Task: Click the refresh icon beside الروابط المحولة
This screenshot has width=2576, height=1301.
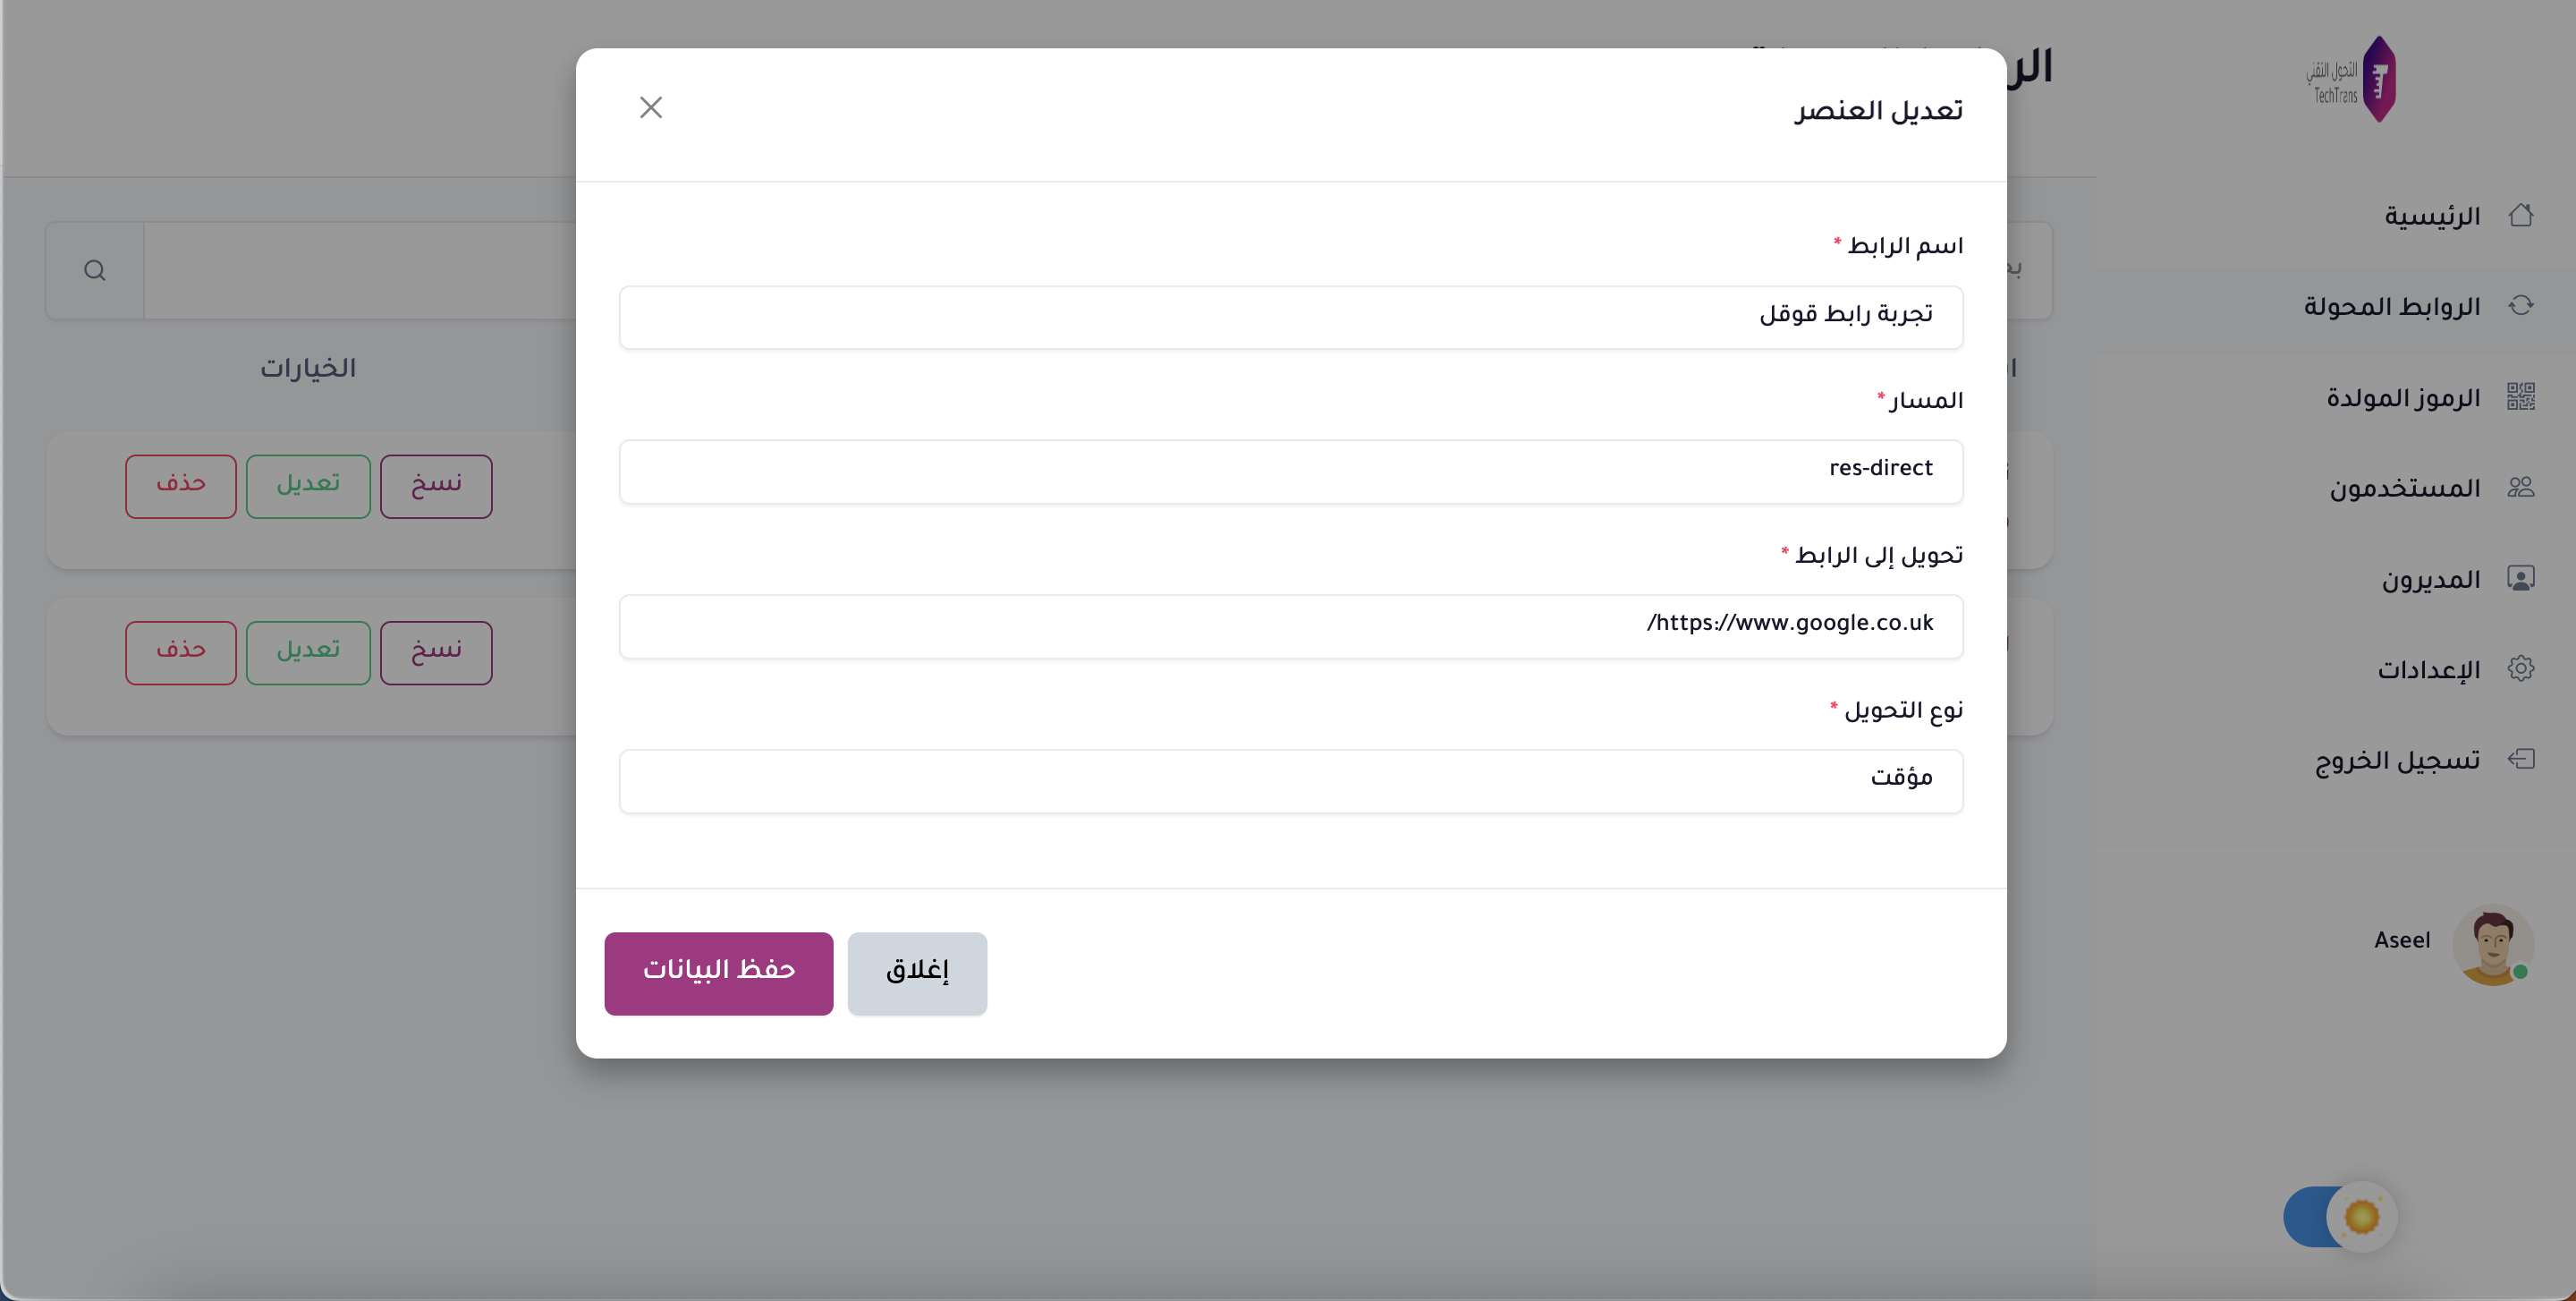Action: 2520,306
